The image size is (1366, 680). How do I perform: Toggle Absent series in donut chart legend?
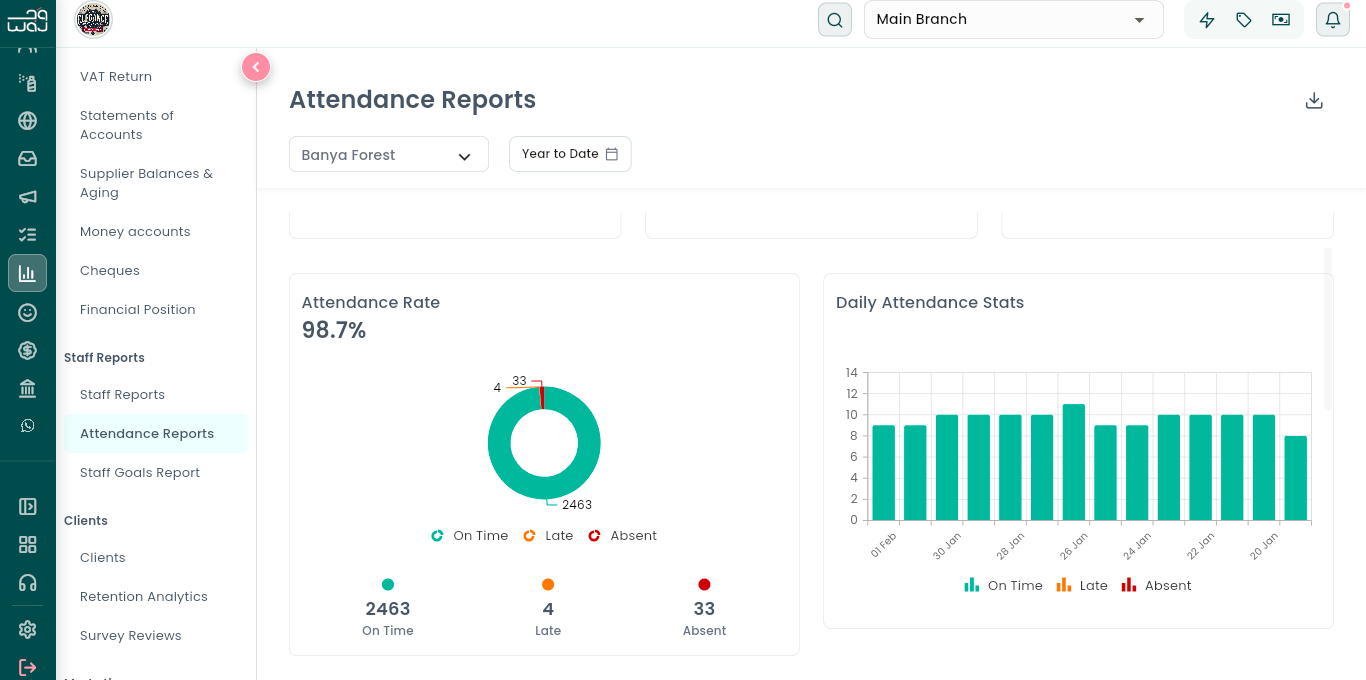pyautogui.click(x=622, y=536)
